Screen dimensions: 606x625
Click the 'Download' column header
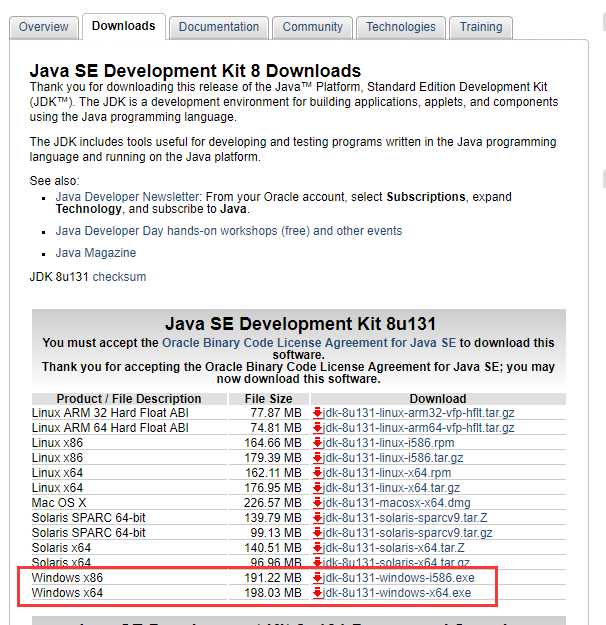(x=438, y=399)
